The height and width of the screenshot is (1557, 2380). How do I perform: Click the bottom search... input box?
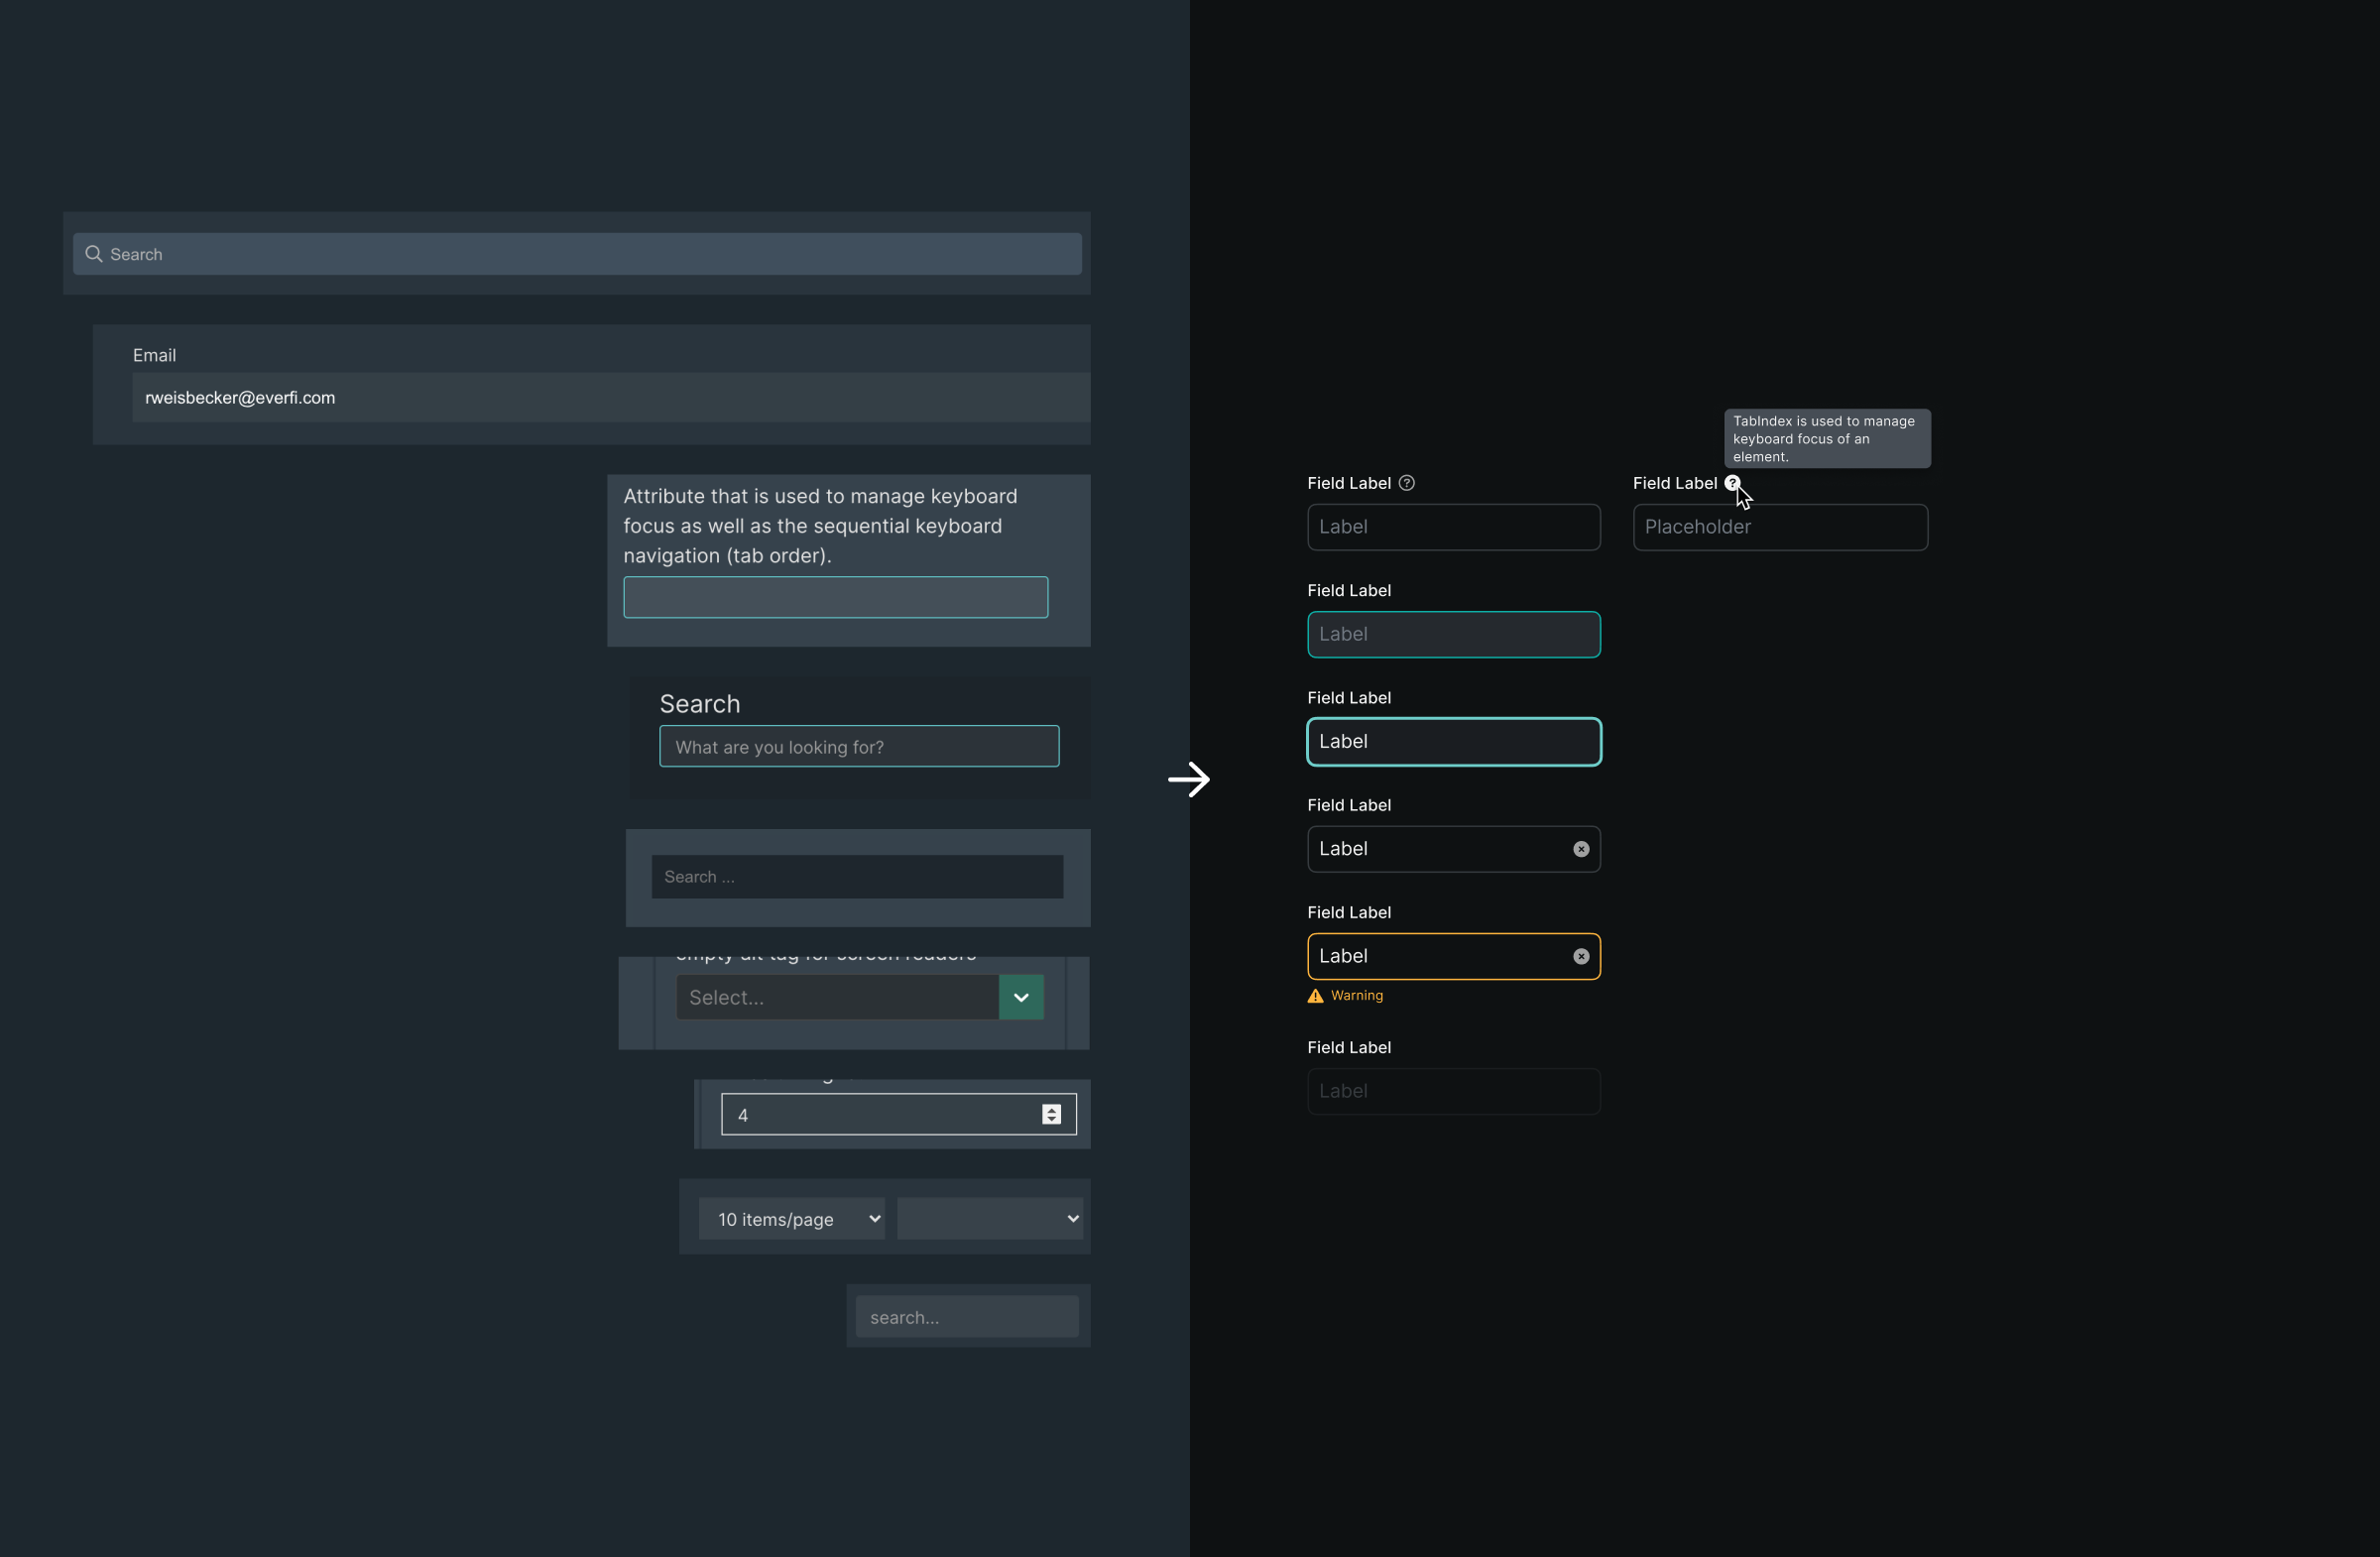(966, 1317)
